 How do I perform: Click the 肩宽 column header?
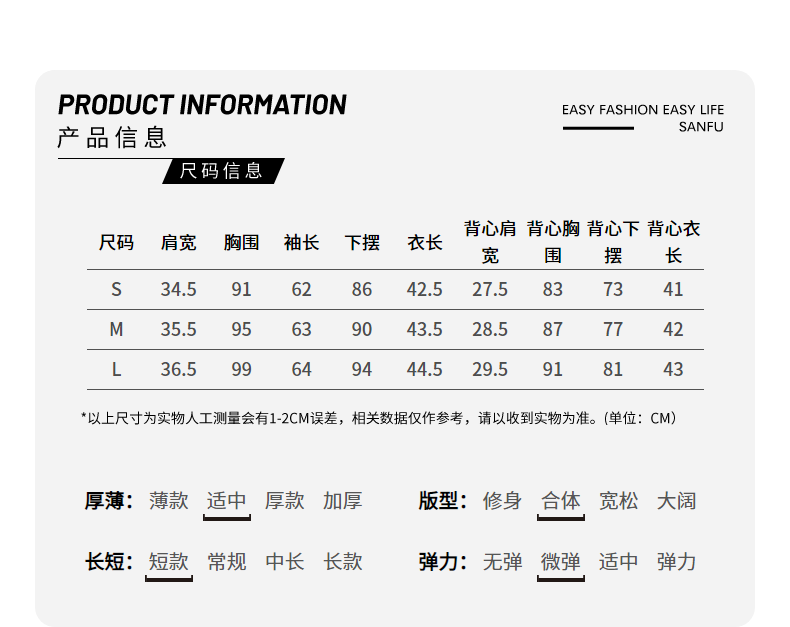(x=178, y=243)
